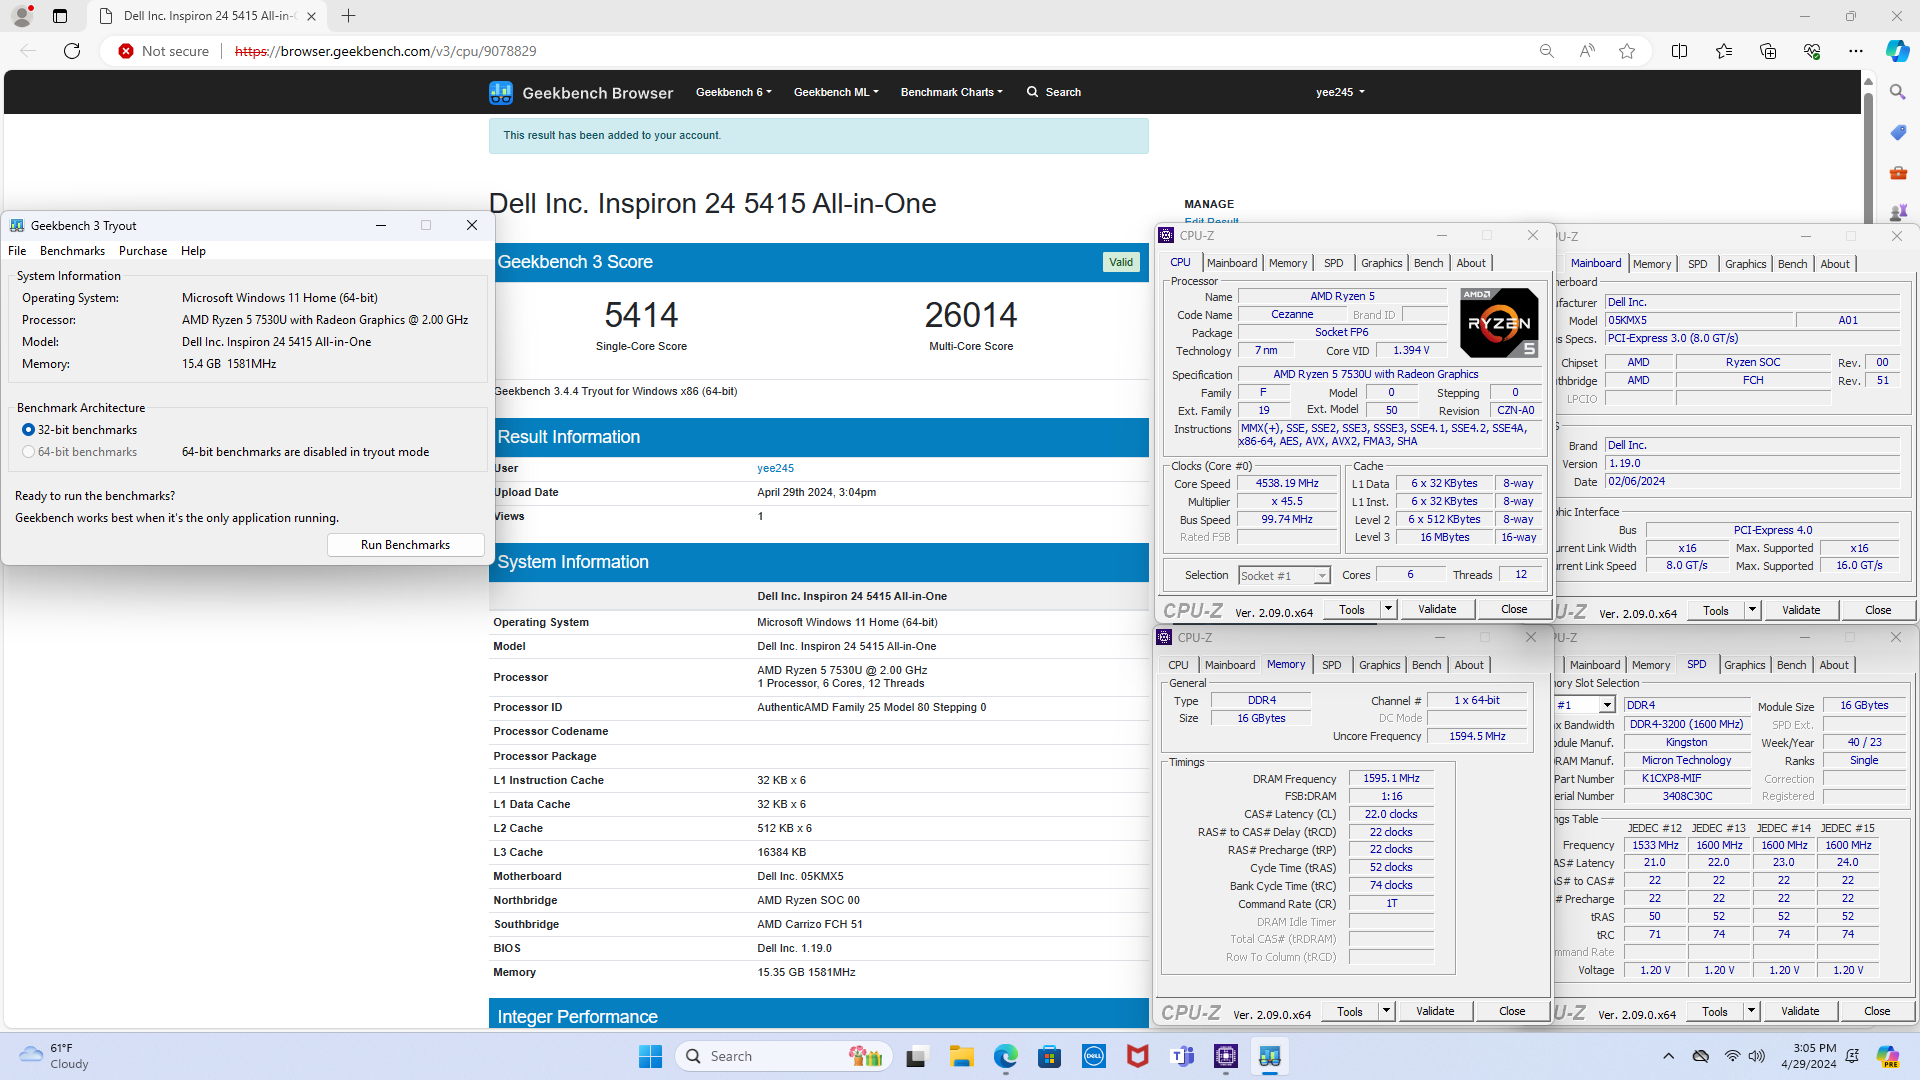
Task: Open Task View on the taskbar
Action: pyautogui.click(x=916, y=1056)
